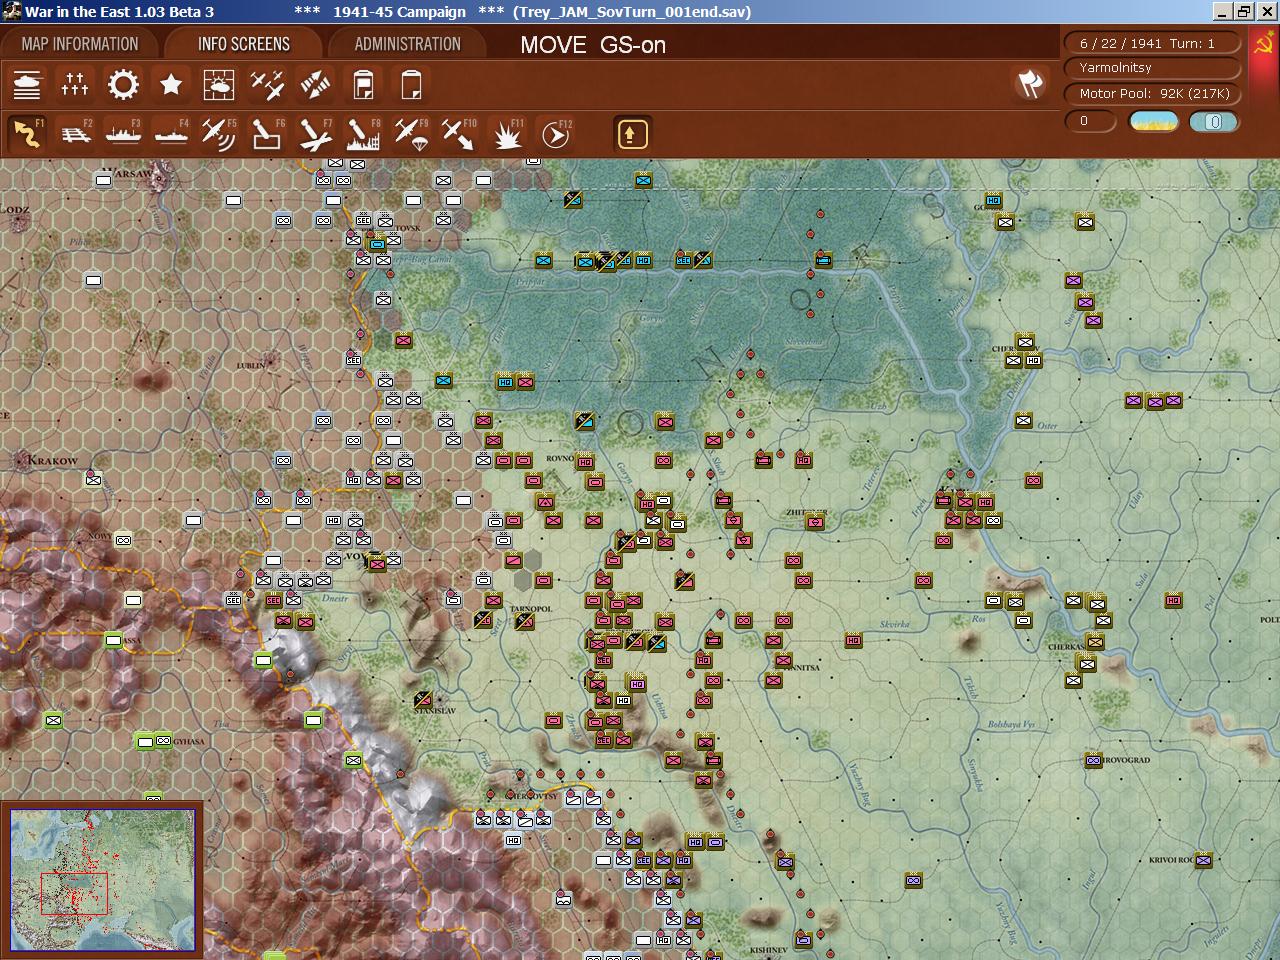The width and height of the screenshot is (1280, 960).
Task: Click the MOVE GS-on mode label
Action: coord(593,45)
